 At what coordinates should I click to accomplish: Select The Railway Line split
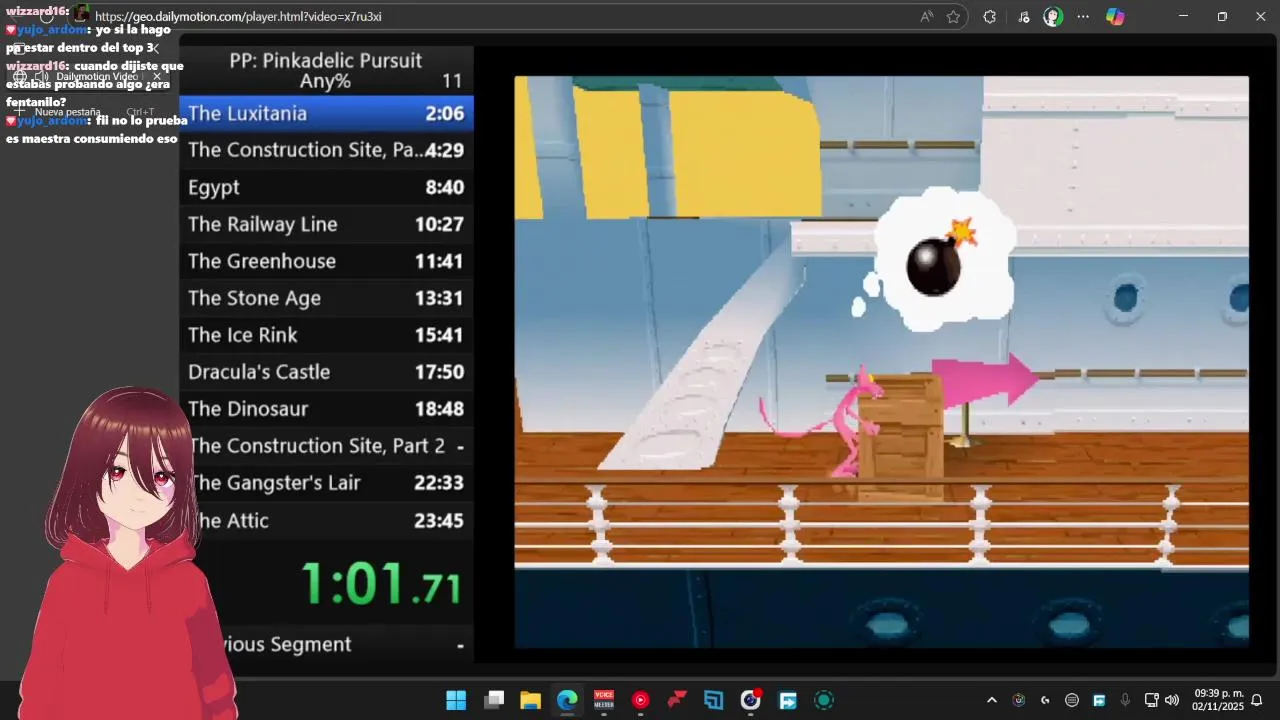click(x=326, y=224)
